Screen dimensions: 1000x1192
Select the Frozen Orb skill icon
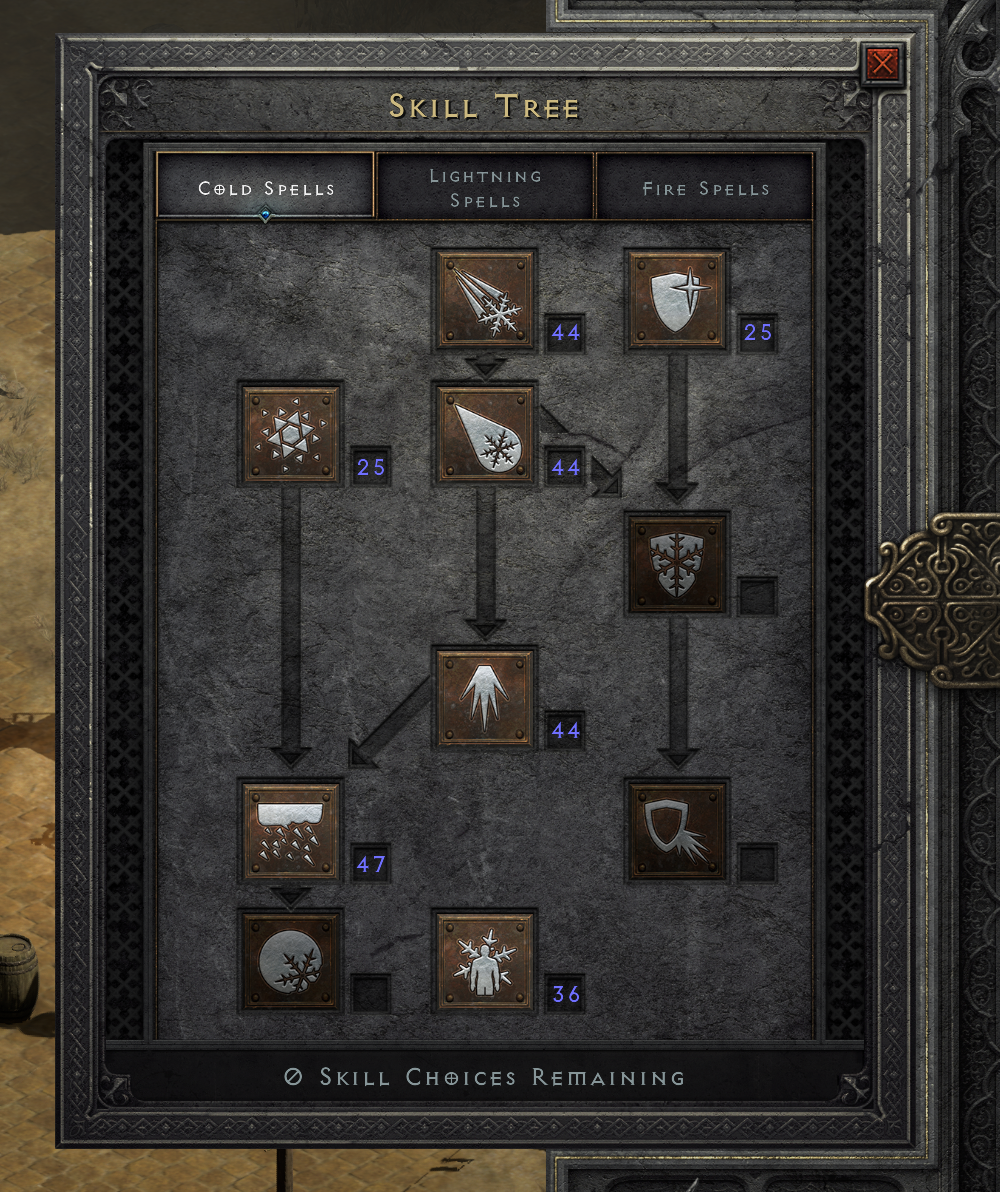290,961
